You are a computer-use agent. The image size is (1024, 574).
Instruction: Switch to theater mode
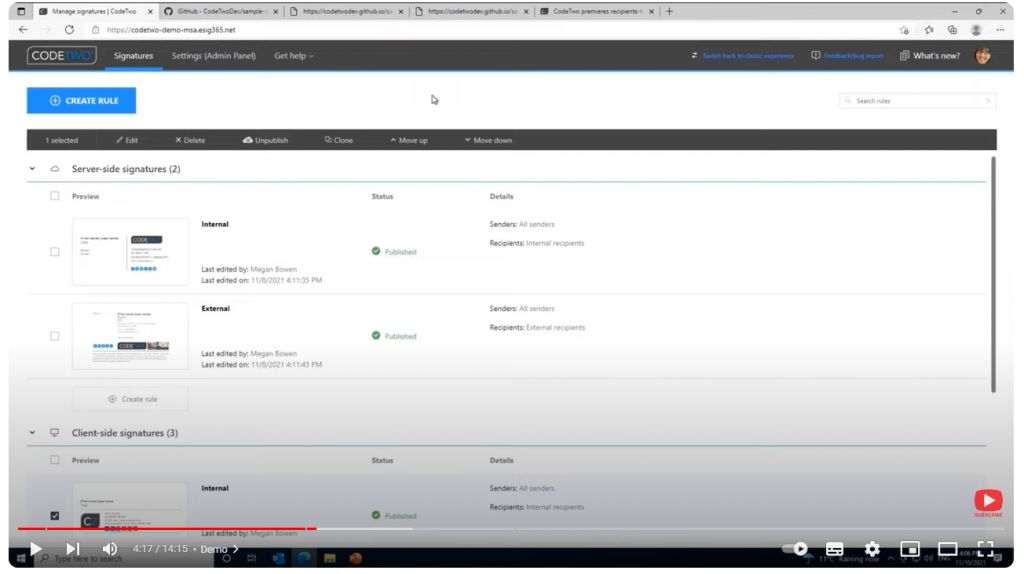[948, 549]
